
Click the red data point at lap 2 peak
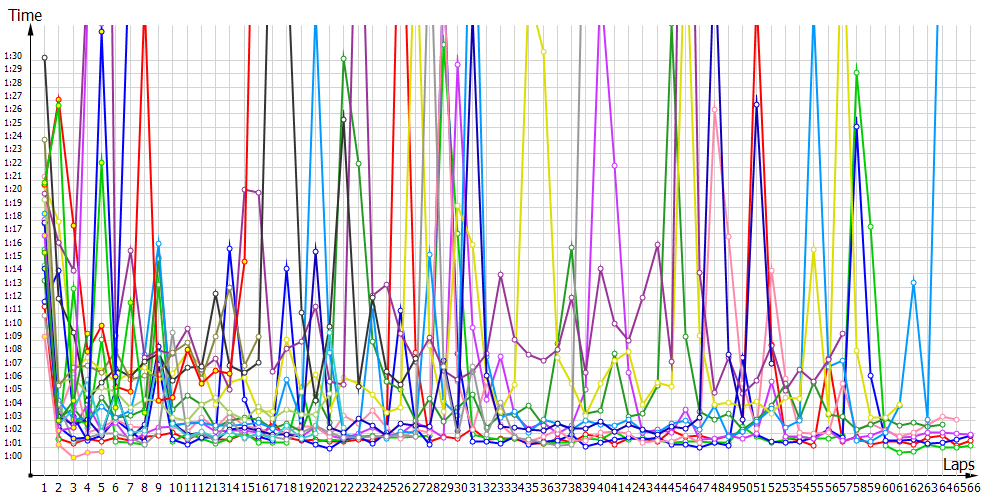click(59, 99)
